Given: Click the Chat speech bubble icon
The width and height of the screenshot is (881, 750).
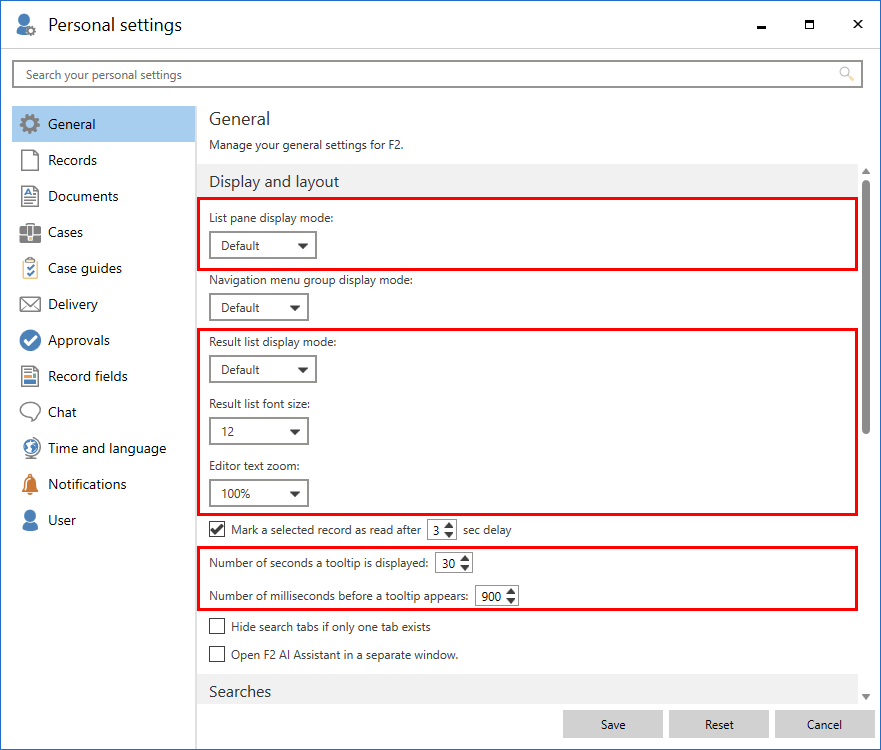Looking at the screenshot, I should pos(30,412).
